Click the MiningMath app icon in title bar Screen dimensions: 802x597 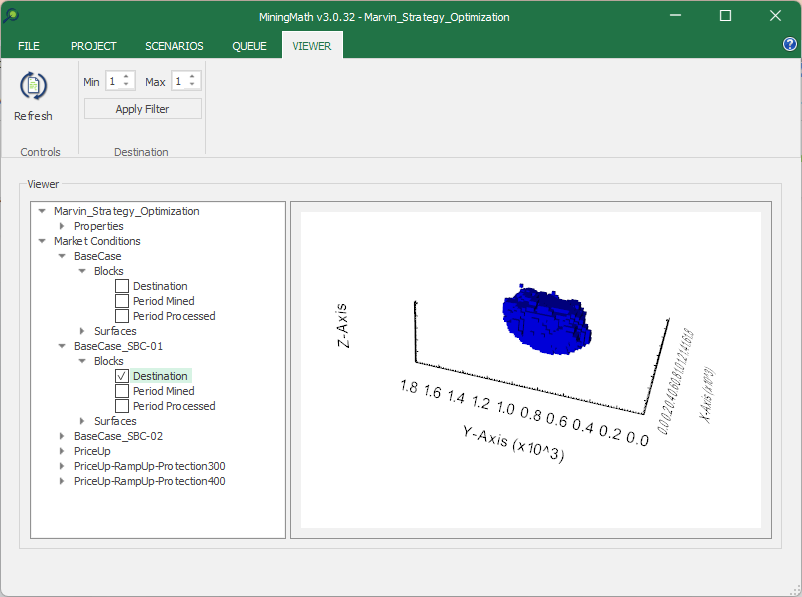pos(12,16)
